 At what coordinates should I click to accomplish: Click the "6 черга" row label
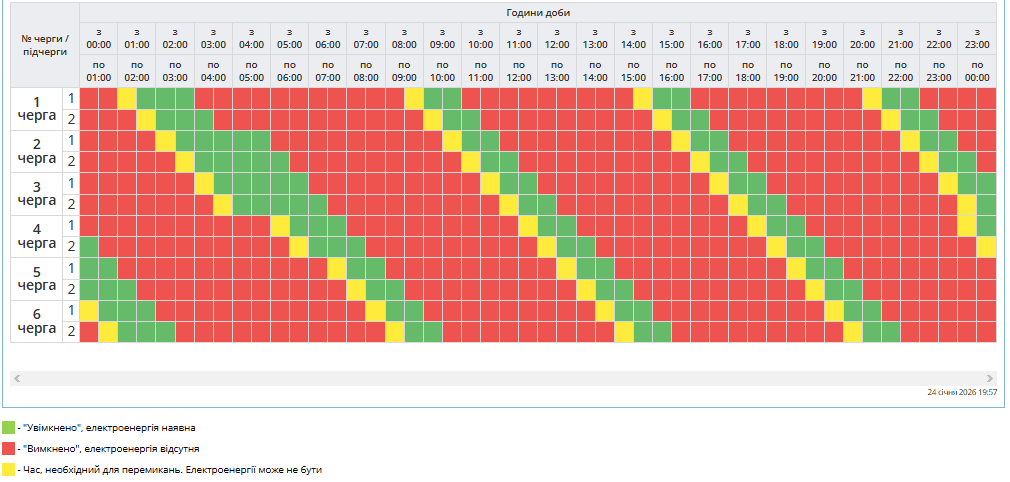pyautogui.click(x=37, y=321)
